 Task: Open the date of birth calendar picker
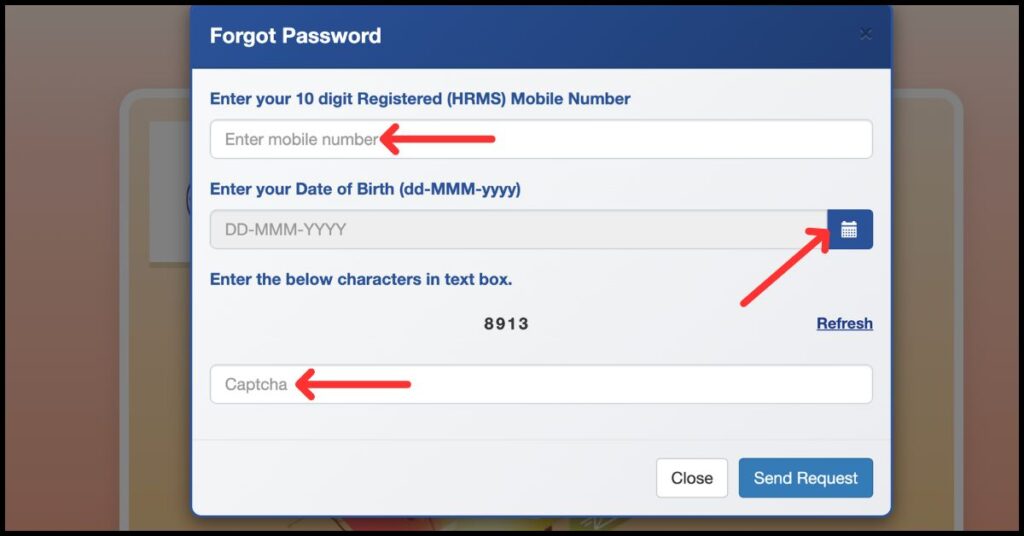849,229
